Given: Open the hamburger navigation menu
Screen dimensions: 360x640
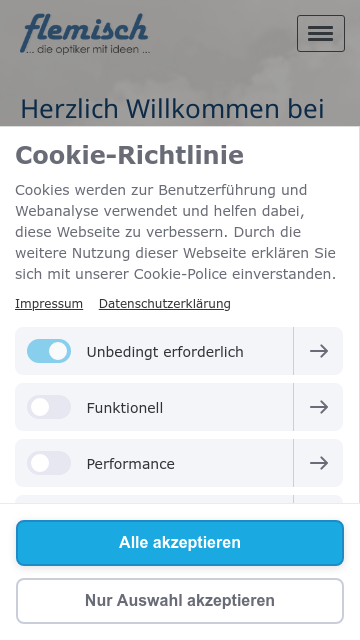Looking at the screenshot, I should pyautogui.click(x=320, y=33).
